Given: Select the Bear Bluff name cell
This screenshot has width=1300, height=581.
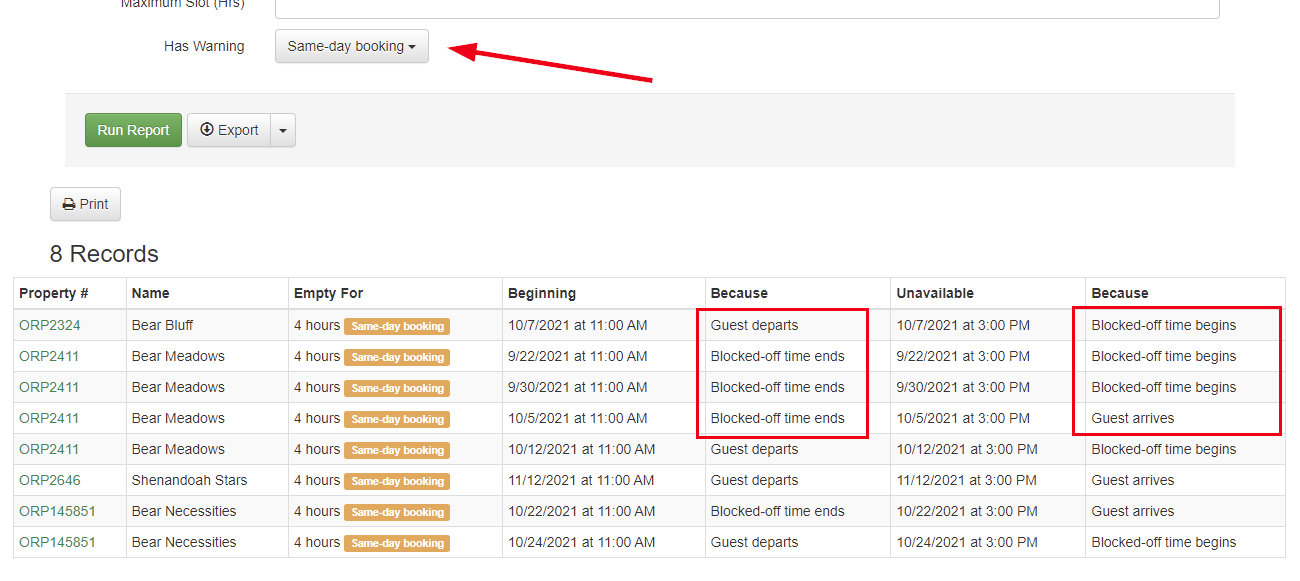Looking at the screenshot, I should [207, 325].
